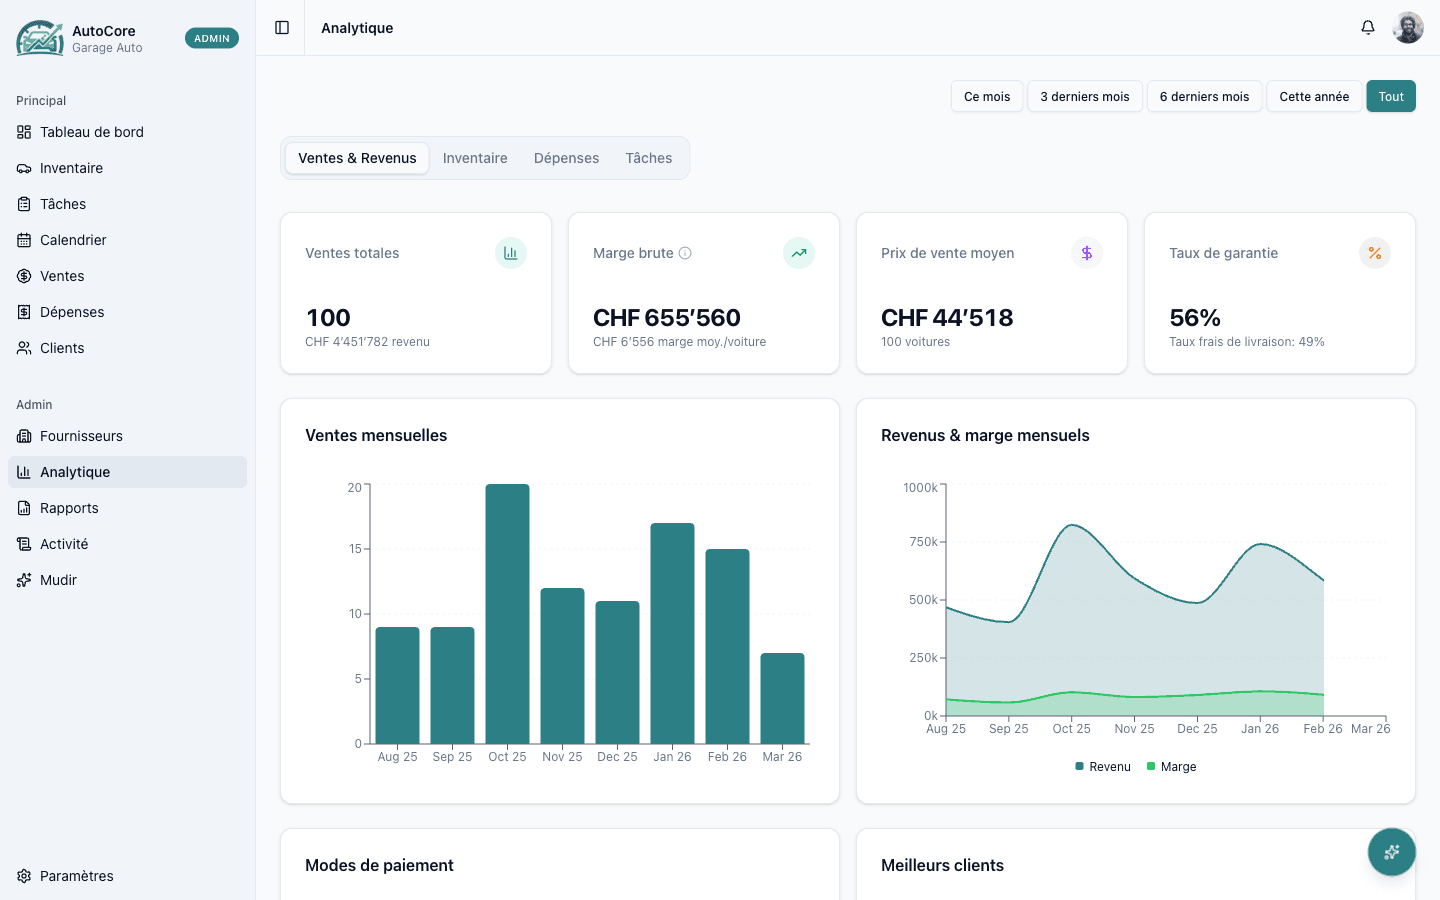Screen dimensions: 1440x900
Task: Switch to the Dépenses tab
Action: [x=566, y=158]
